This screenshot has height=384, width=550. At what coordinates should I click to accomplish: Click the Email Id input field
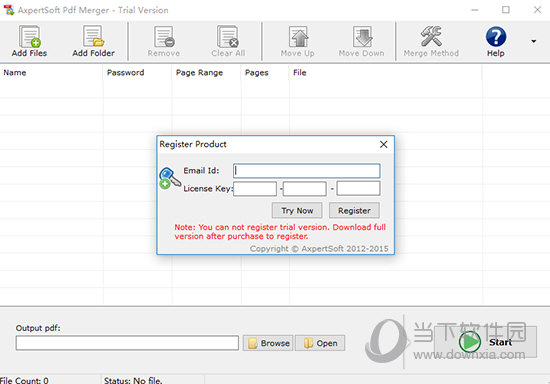point(307,171)
